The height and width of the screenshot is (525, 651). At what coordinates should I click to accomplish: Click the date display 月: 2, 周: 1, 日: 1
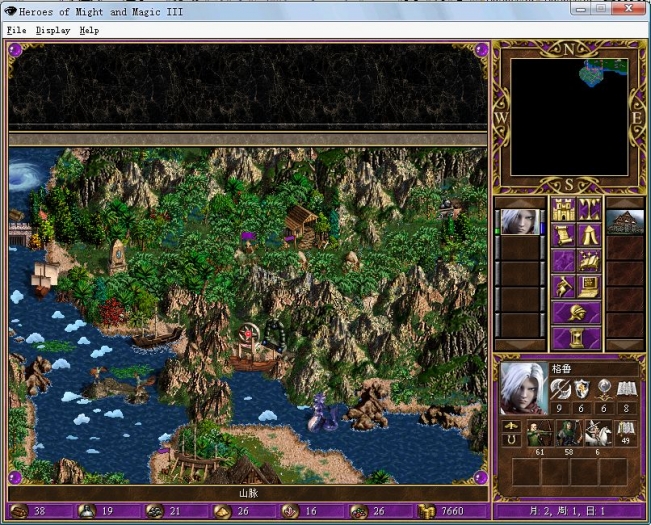568,511
